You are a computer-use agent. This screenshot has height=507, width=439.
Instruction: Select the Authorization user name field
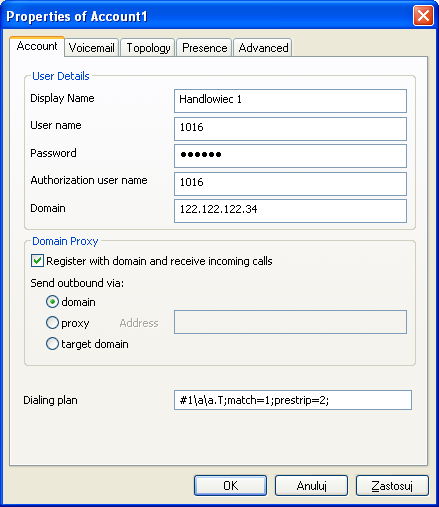pos(290,184)
